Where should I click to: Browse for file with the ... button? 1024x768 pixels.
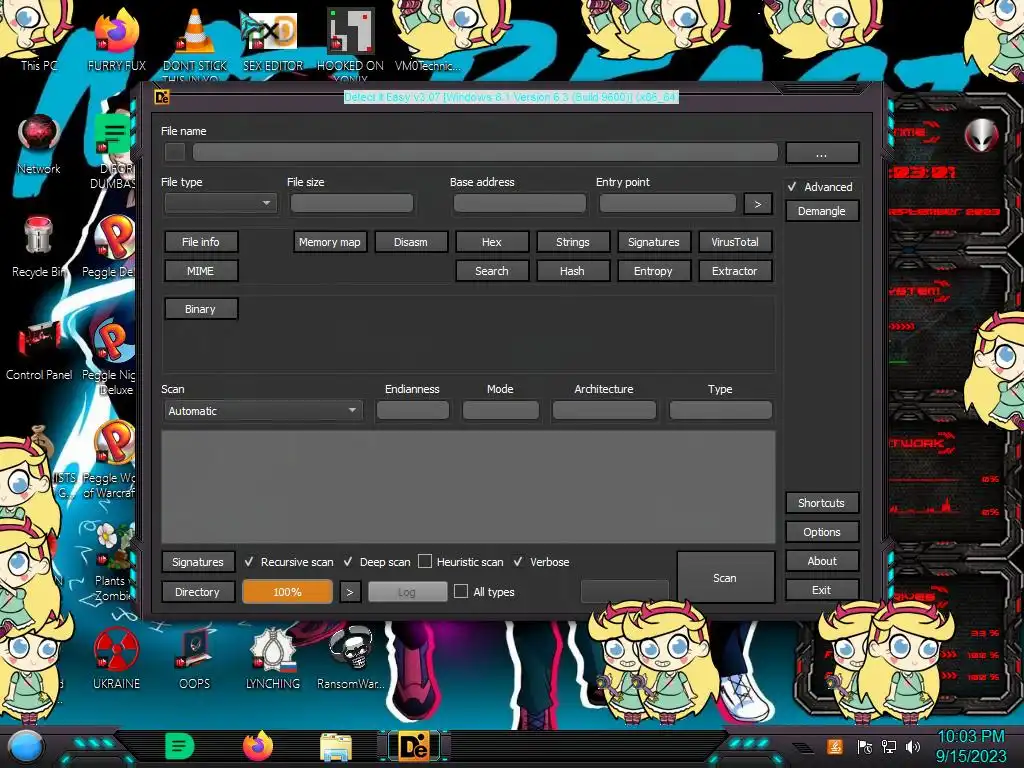(x=822, y=153)
